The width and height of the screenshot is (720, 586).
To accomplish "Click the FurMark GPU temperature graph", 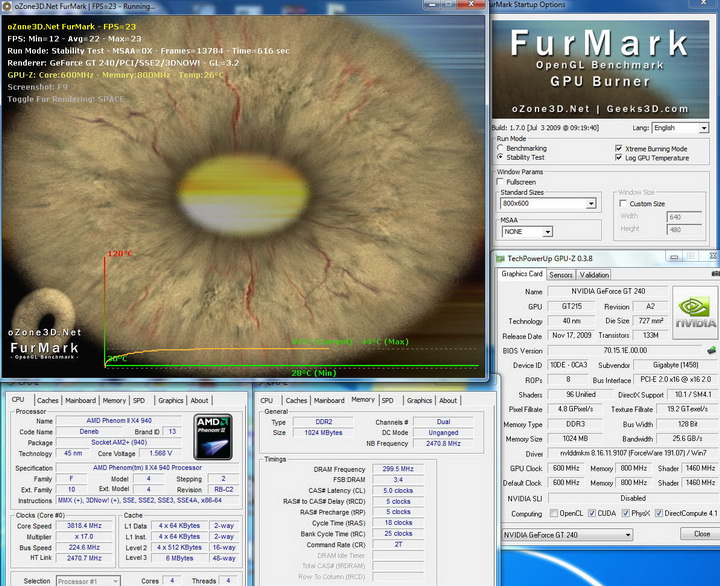I will (292, 312).
